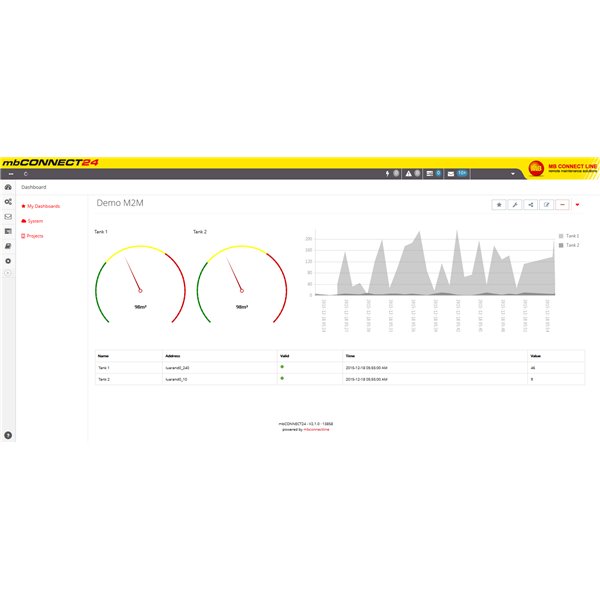Open the wrench dashboard settings button
The width and height of the screenshot is (600, 600).
(514, 204)
